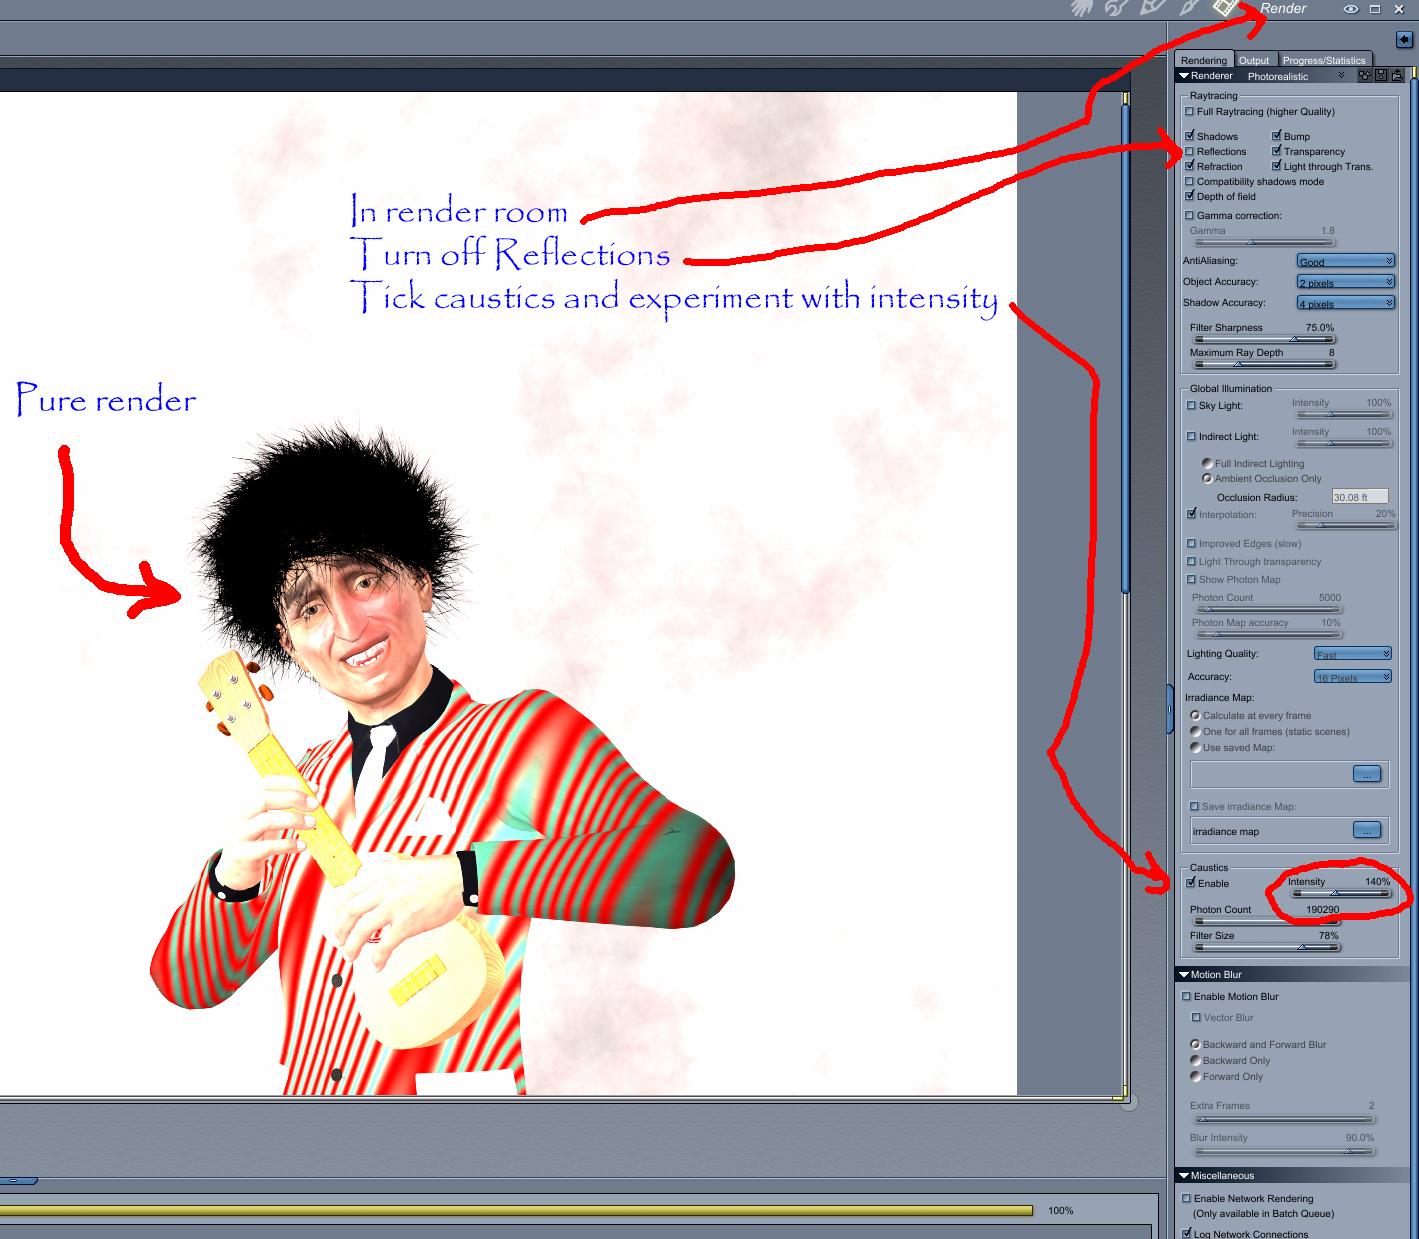The image size is (1419, 1239).
Task: Click the irradiance map name field
Action: click(x=1270, y=831)
